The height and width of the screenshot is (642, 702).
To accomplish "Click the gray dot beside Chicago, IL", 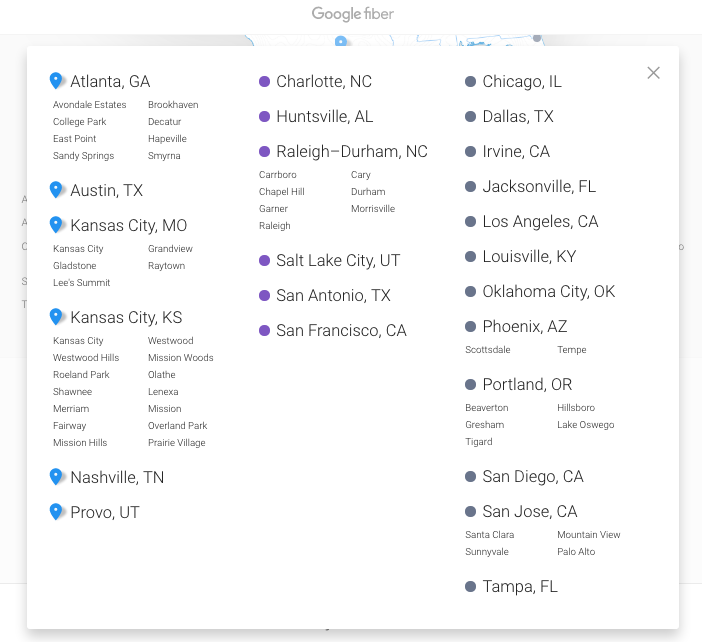I will coord(471,81).
